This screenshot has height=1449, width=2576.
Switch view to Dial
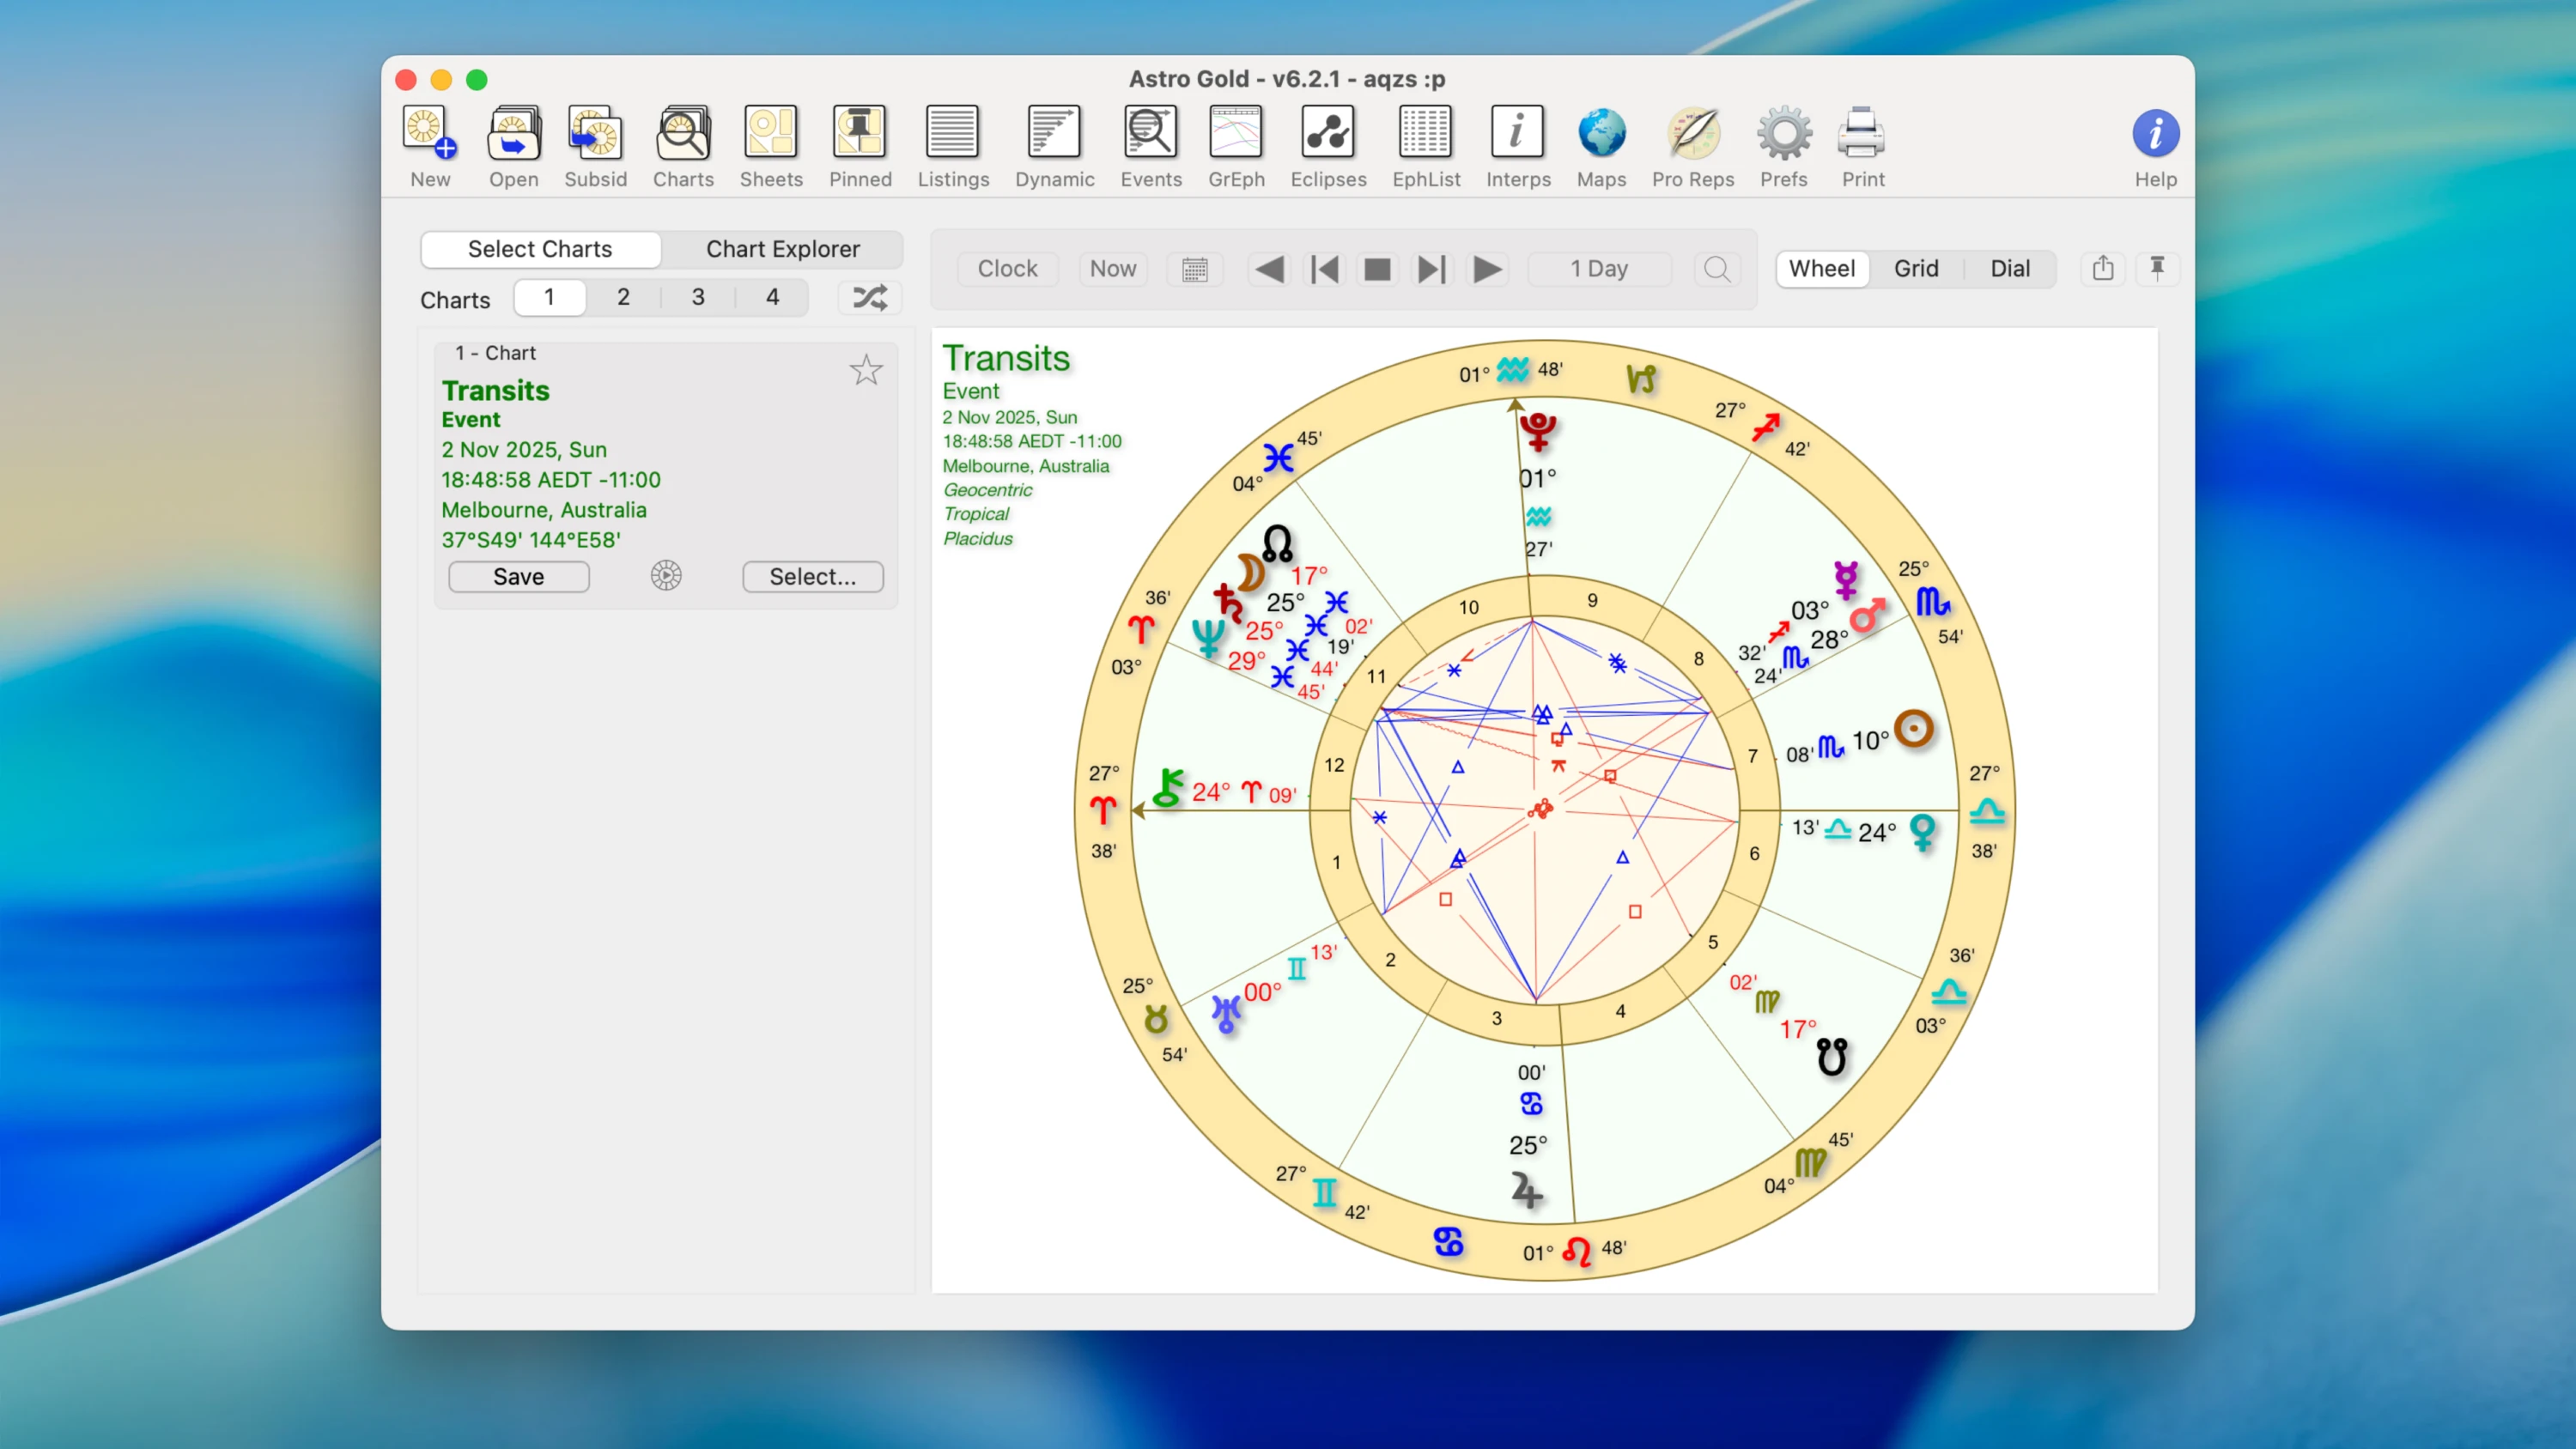(2009, 268)
